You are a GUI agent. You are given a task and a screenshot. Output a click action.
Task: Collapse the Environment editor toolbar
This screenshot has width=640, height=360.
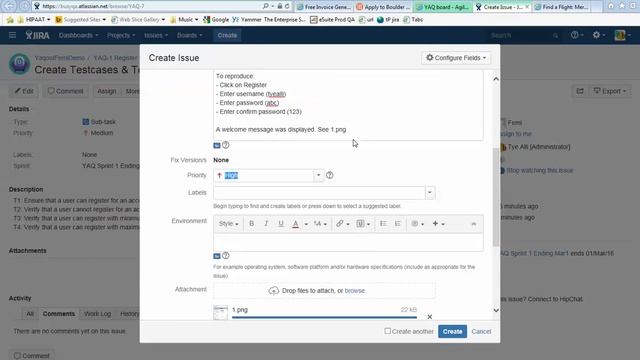[473, 224]
